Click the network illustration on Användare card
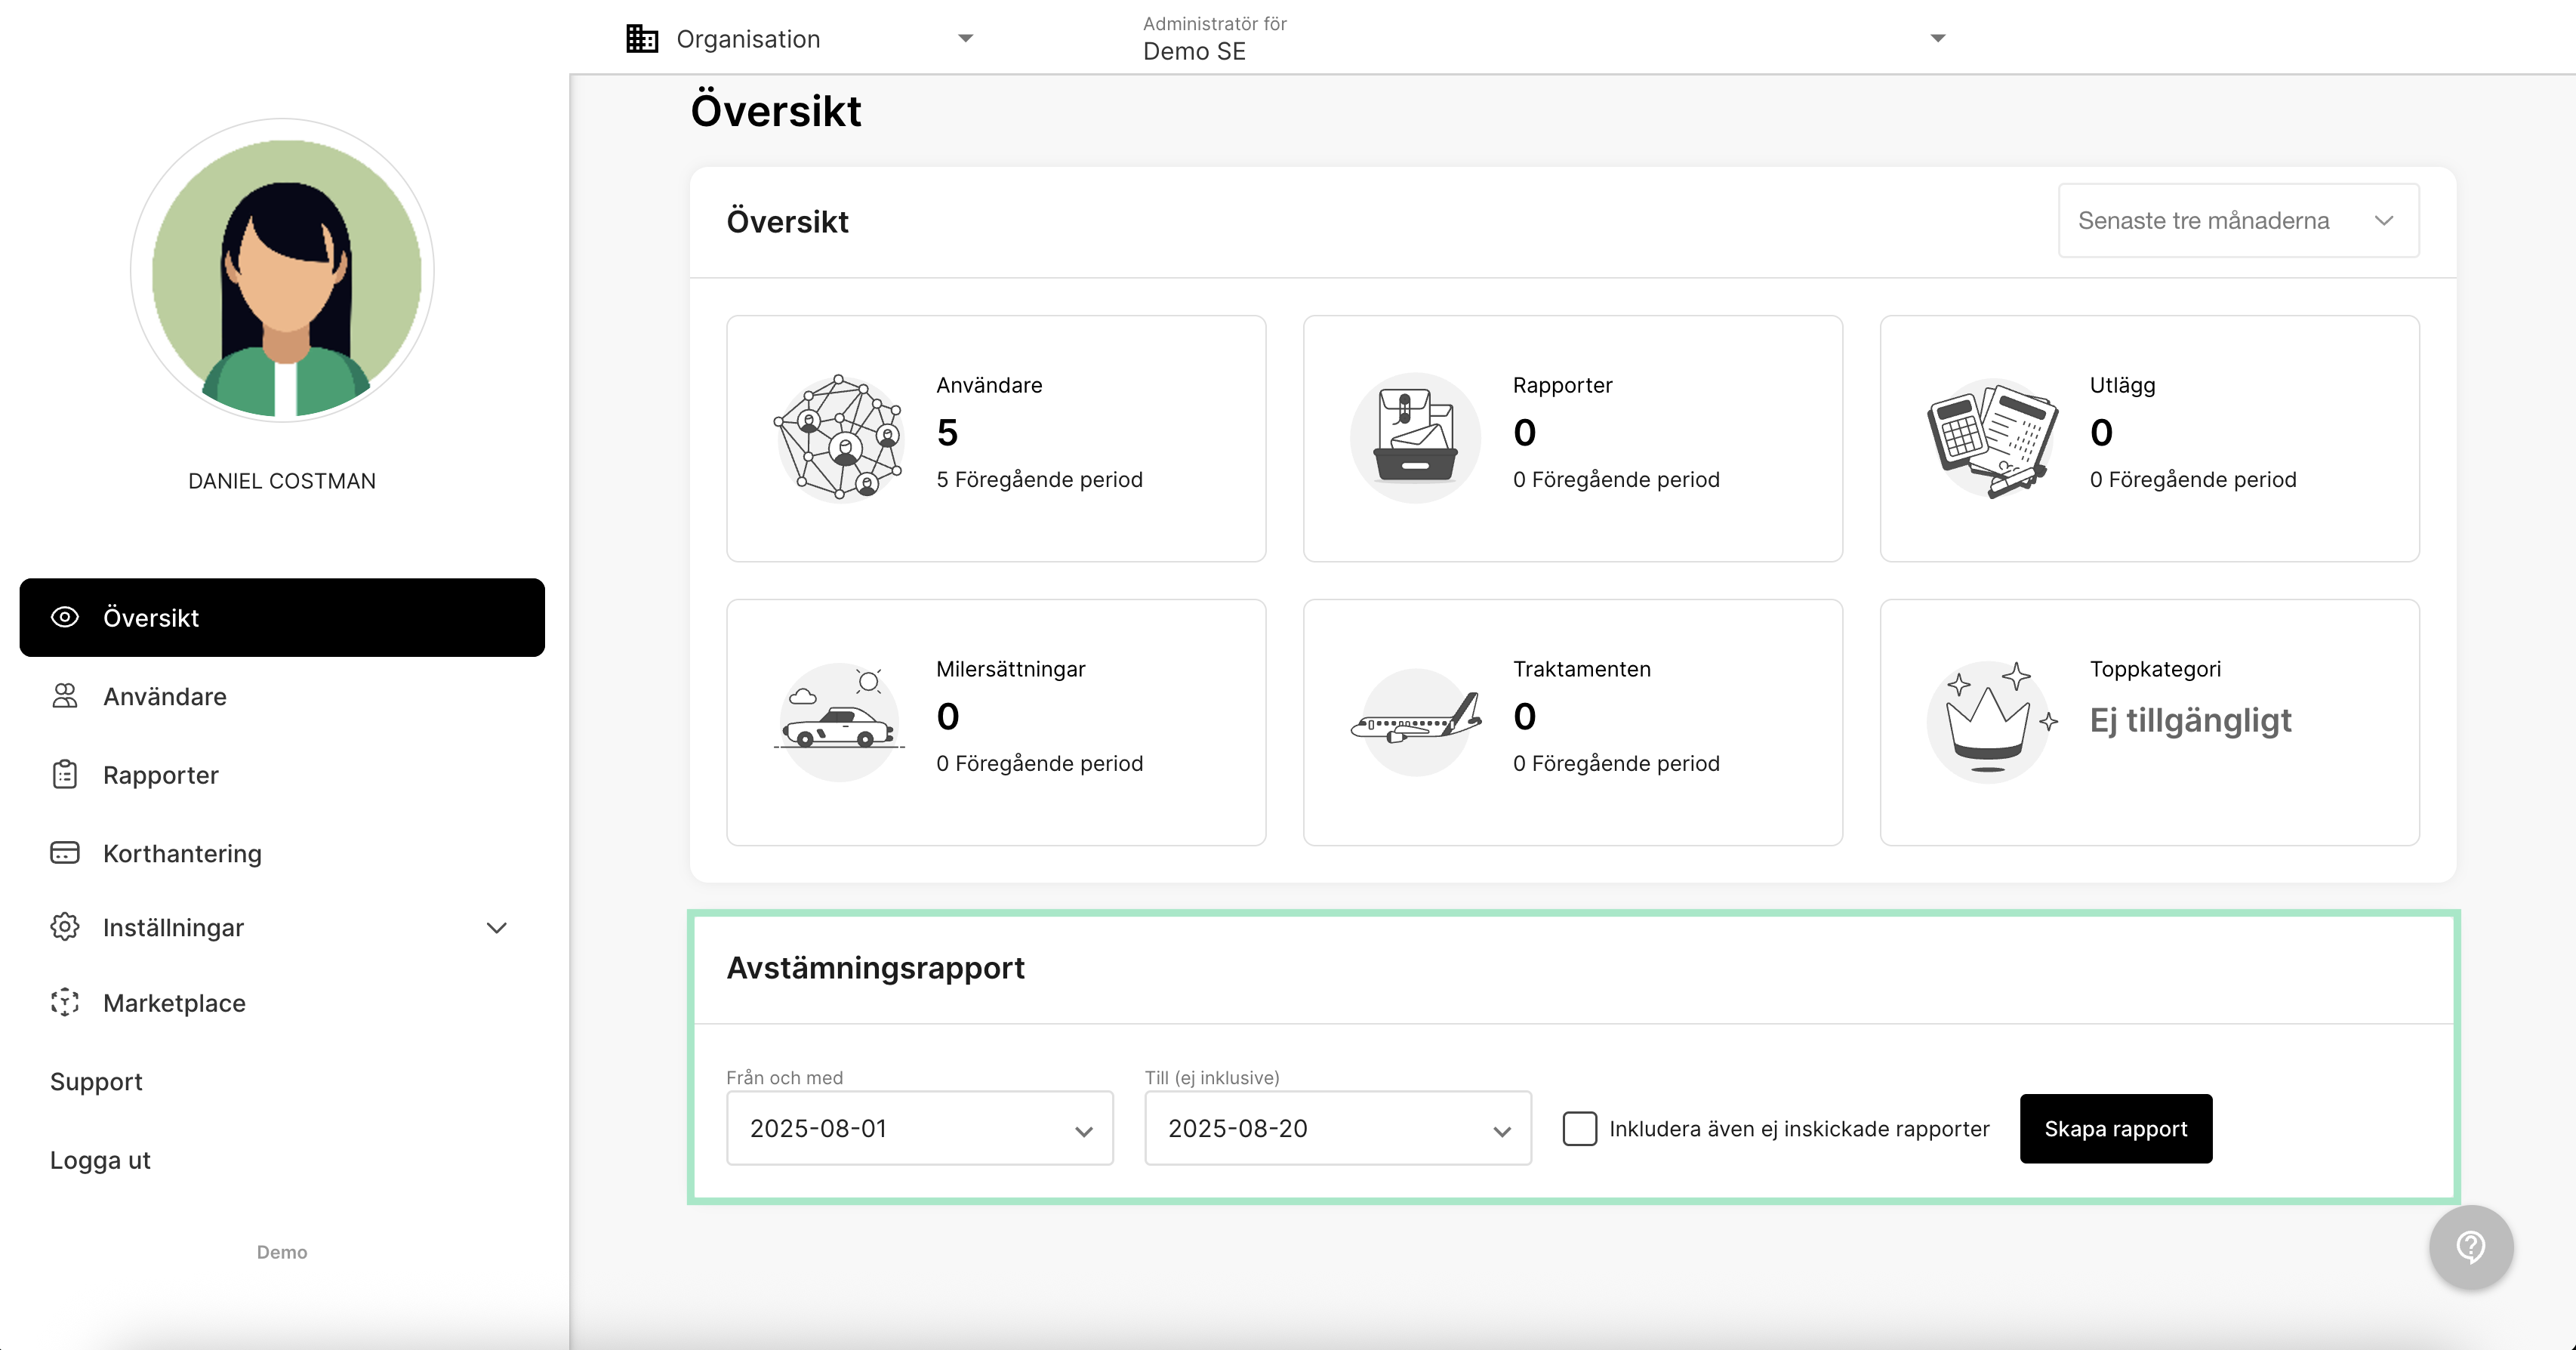 click(840, 438)
